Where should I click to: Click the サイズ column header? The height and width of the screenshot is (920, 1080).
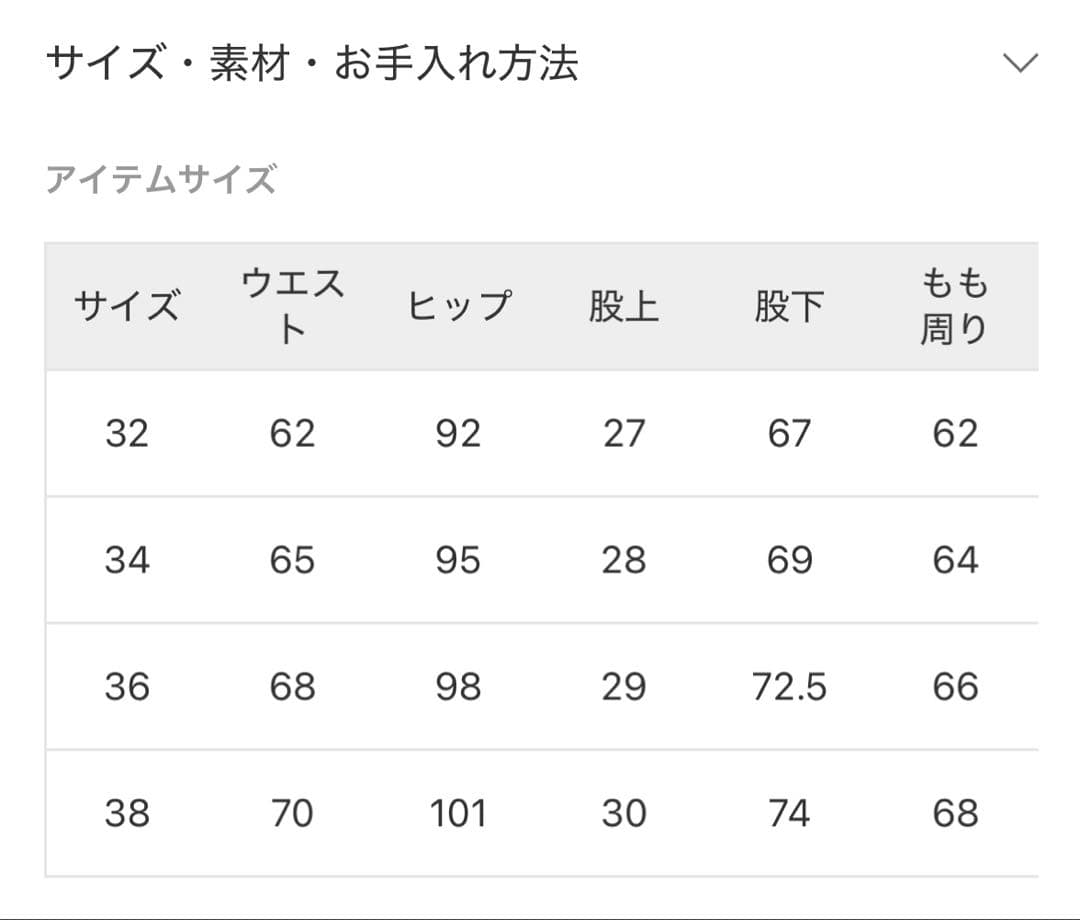pos(128,306)
